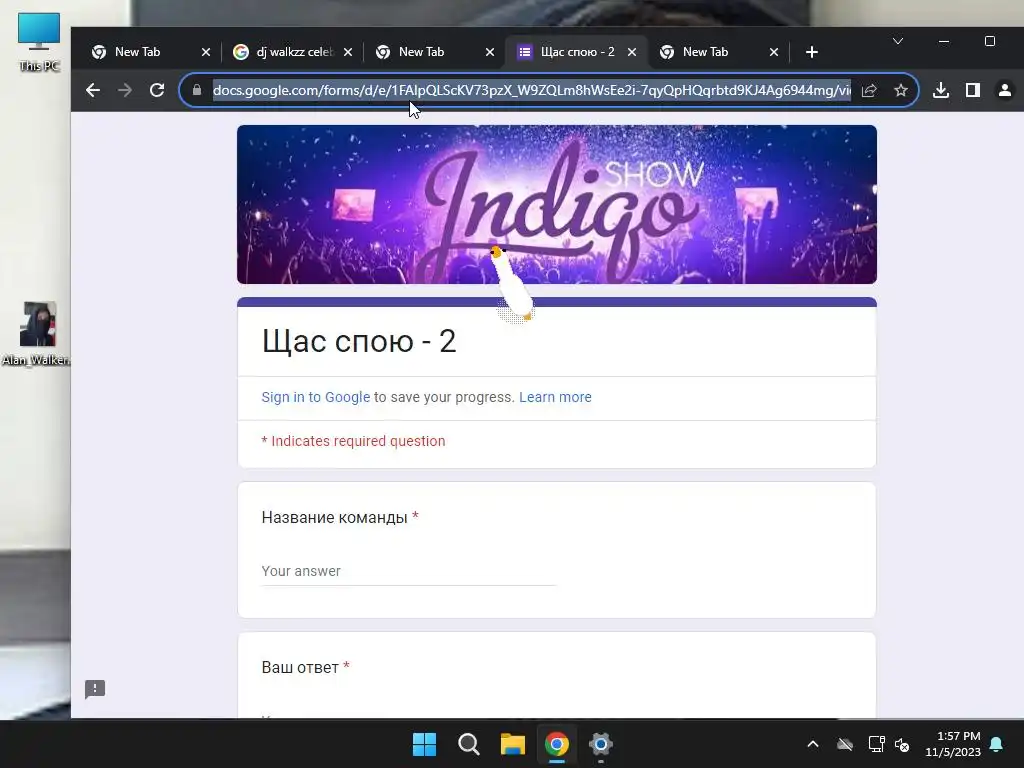
Task: Switch to the first New Tab
Action: click(137, 52)
